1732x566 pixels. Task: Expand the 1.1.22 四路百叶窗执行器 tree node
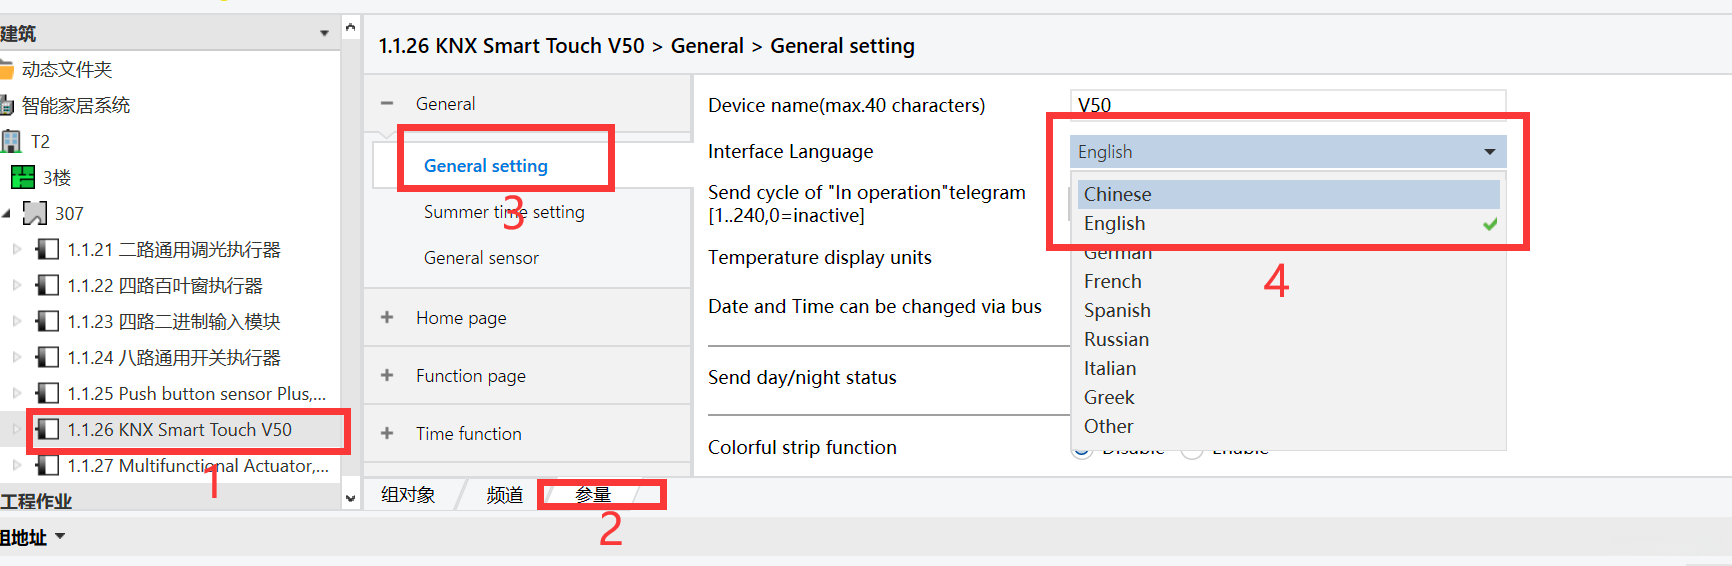pyautogui.click(x=17, y=285)
